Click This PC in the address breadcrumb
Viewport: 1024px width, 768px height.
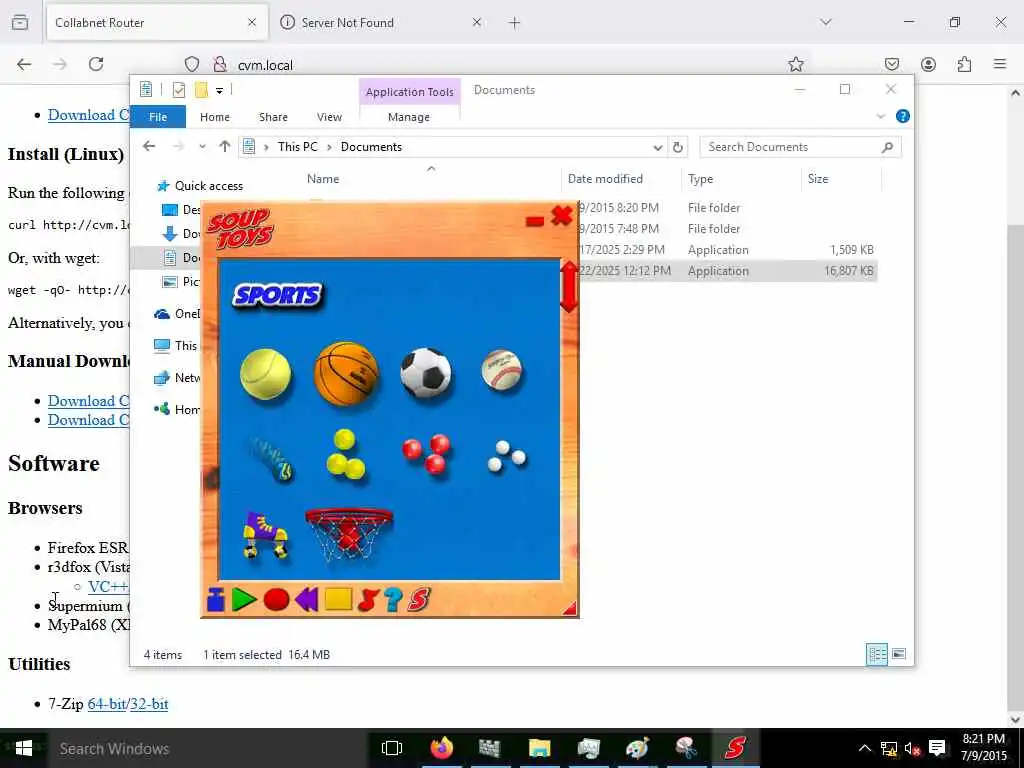click(x=298, y=147)
